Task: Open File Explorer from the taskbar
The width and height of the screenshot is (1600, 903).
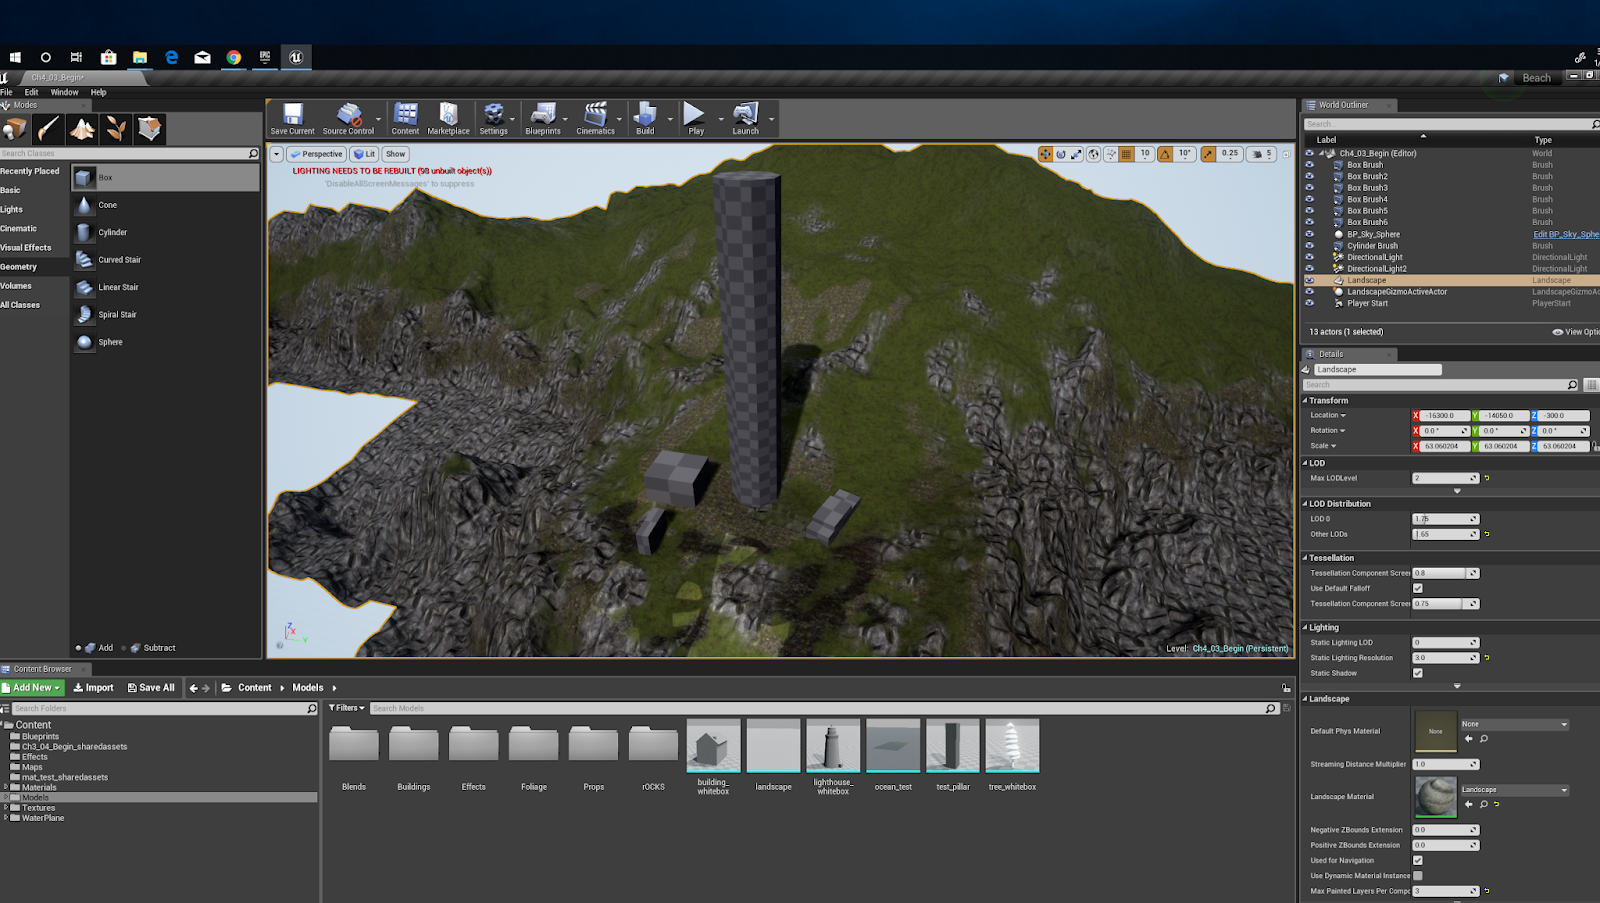Action: pyautogui.click(x=140, y=57)
